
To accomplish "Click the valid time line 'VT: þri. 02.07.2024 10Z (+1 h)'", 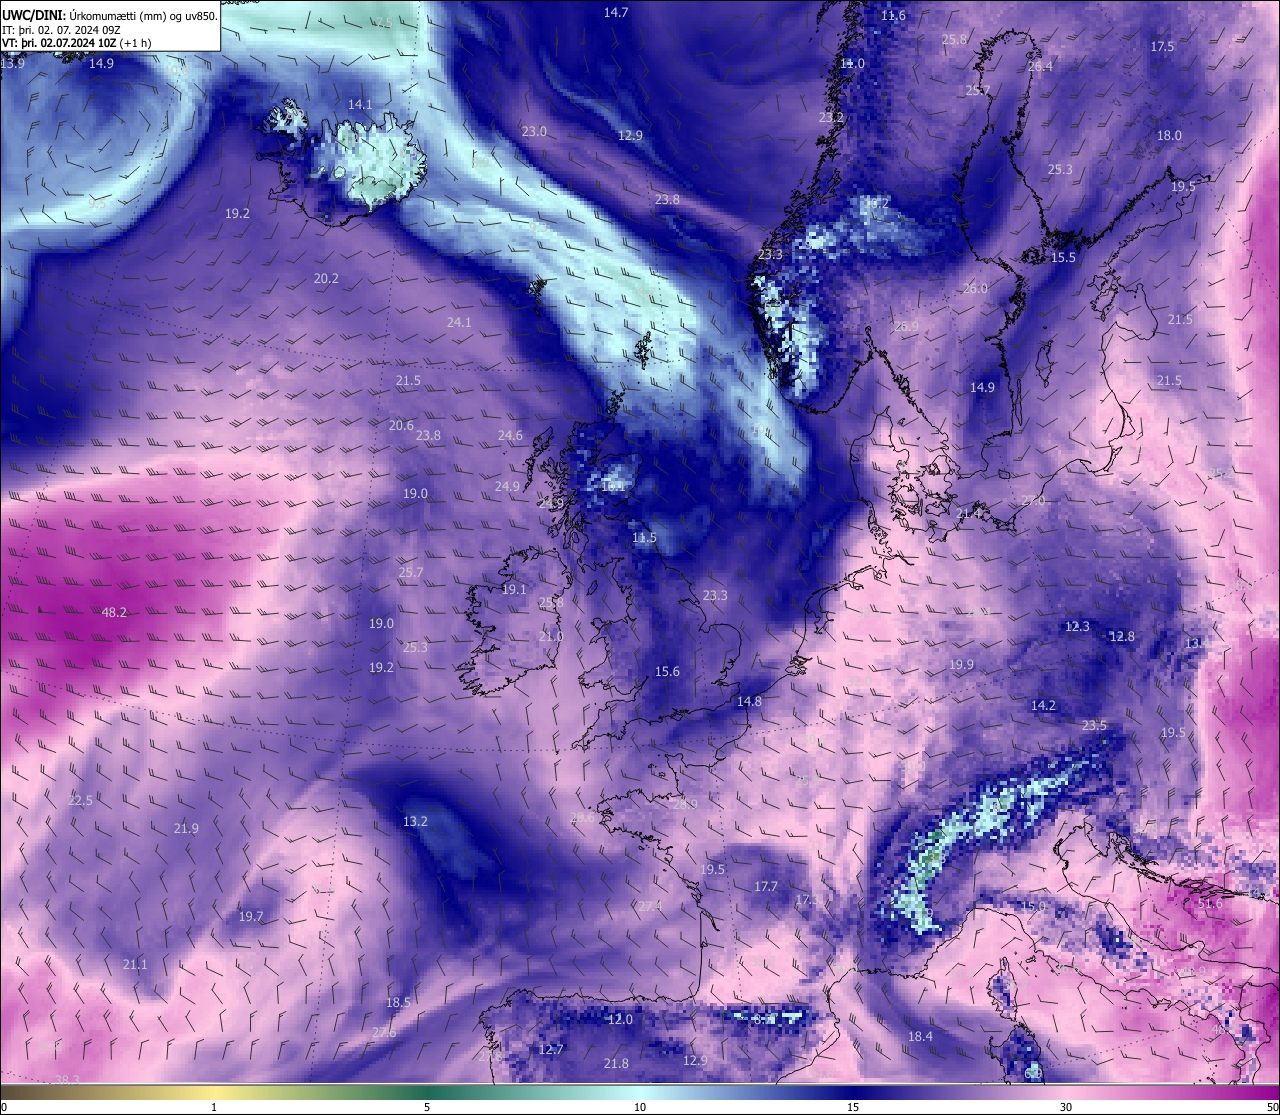I will coord(78,43).
